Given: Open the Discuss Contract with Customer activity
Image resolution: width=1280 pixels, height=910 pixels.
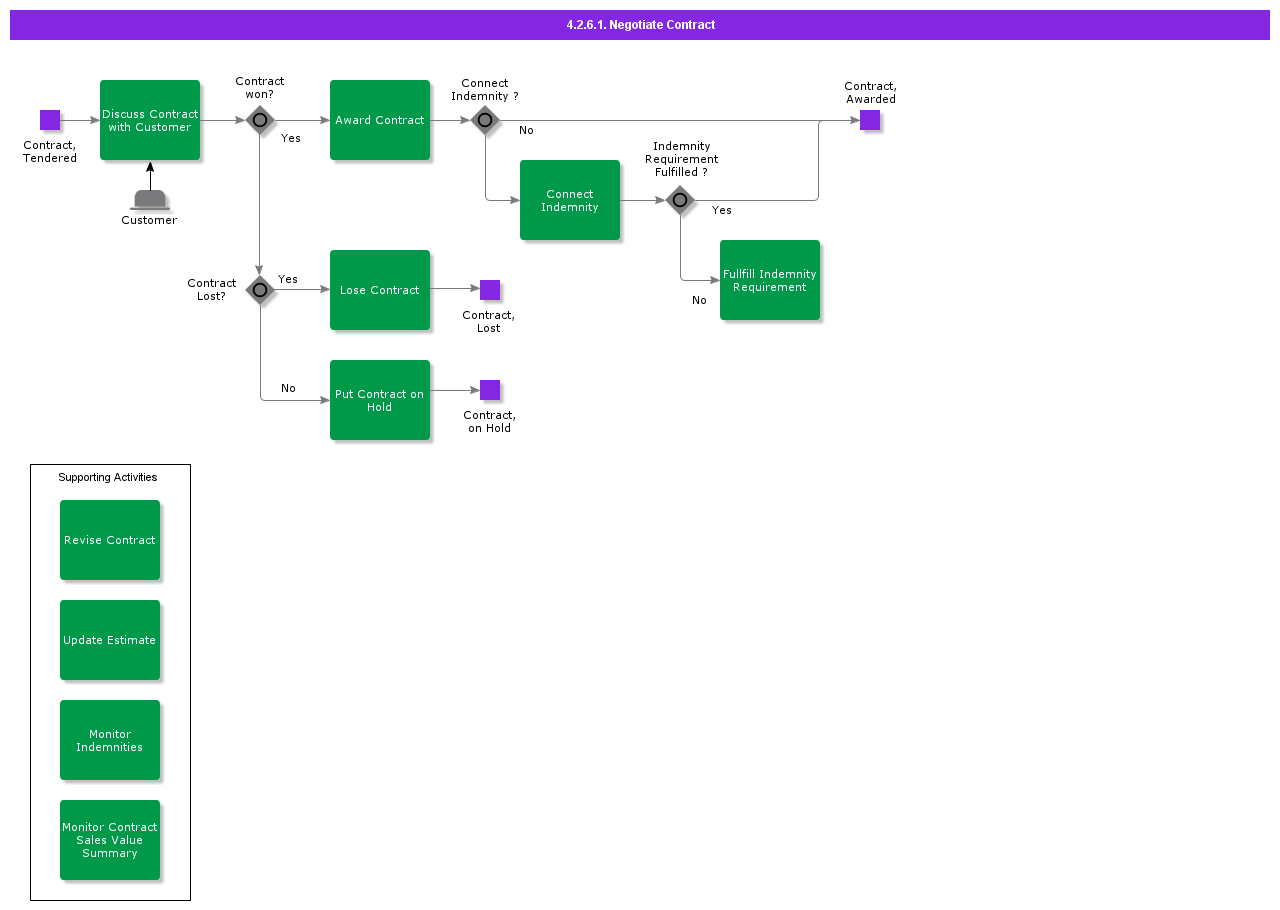Looking at the screenshot, I should [150, 120].
